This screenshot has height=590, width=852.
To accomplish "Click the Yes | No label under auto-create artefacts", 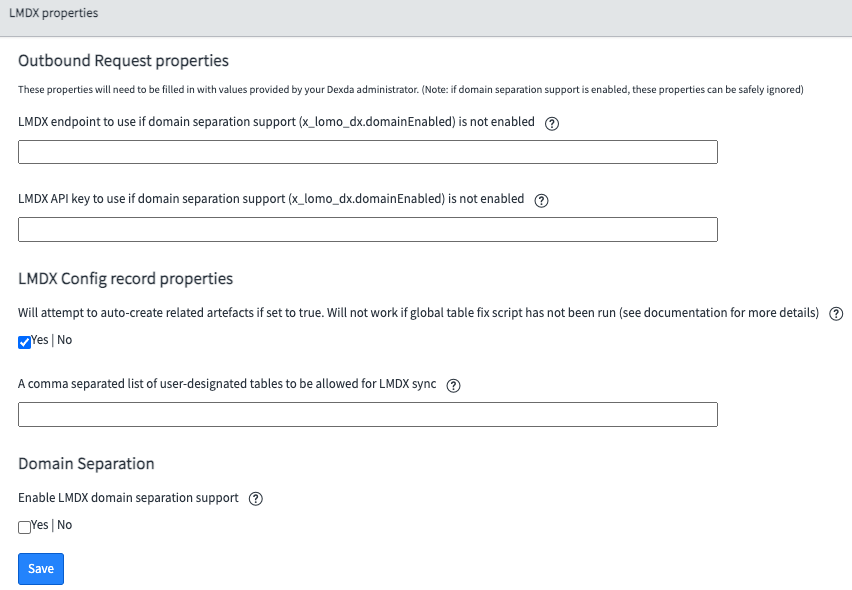I will (52, 340).
